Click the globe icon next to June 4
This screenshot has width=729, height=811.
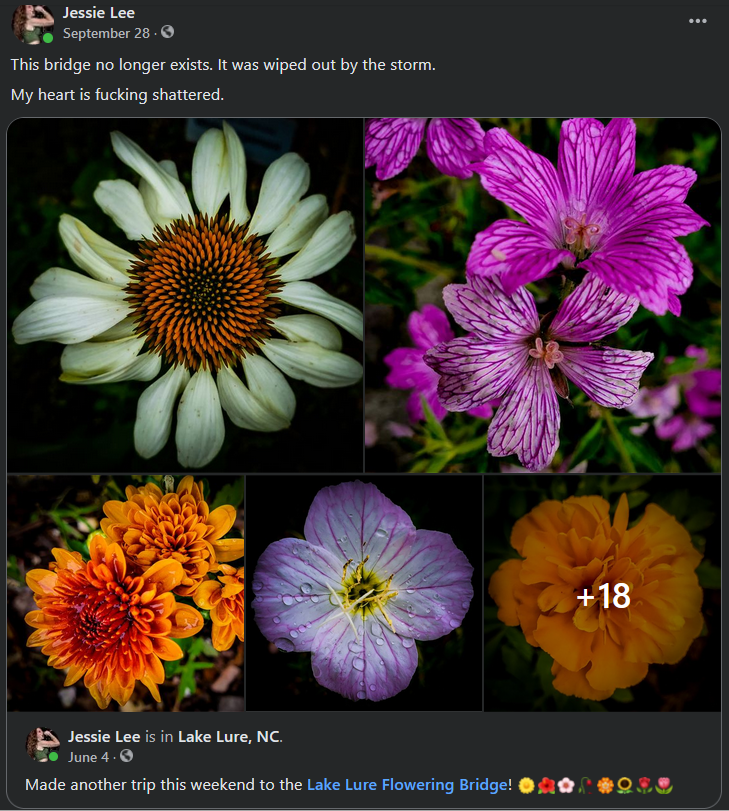pyautogui.click(x=126, y=756)
